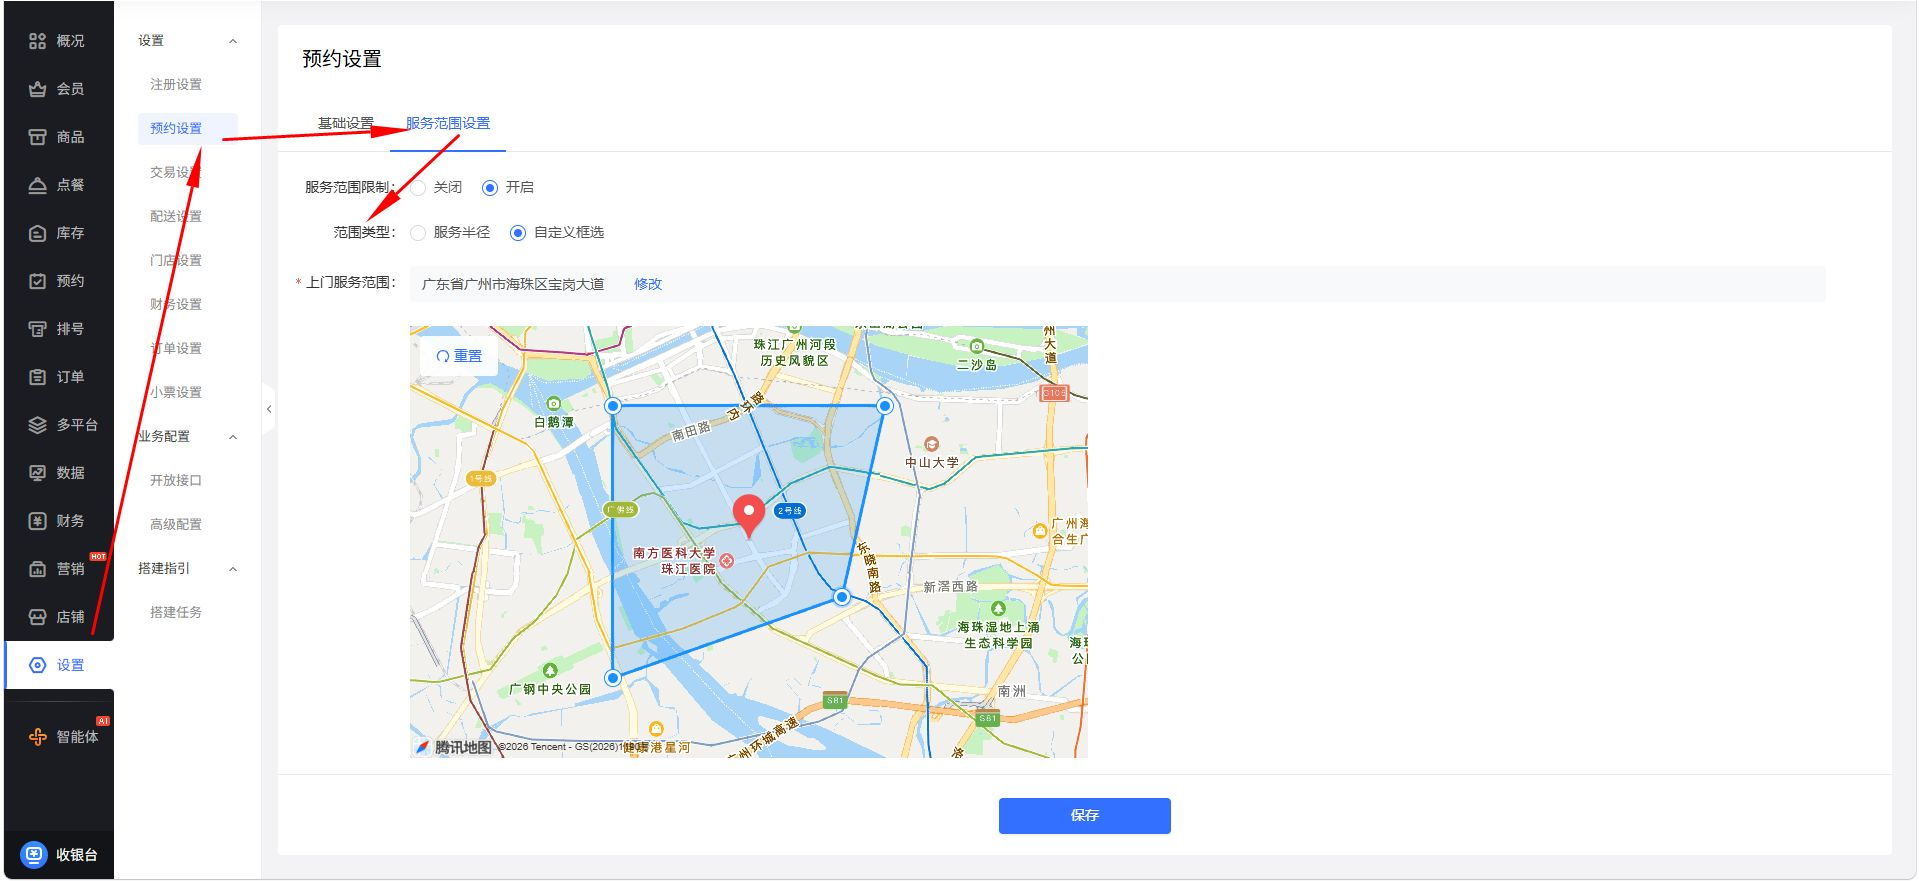Click the 订单 order list icon
The height and width of the screenshot is (881, 1919).
[x=37, y=377]
